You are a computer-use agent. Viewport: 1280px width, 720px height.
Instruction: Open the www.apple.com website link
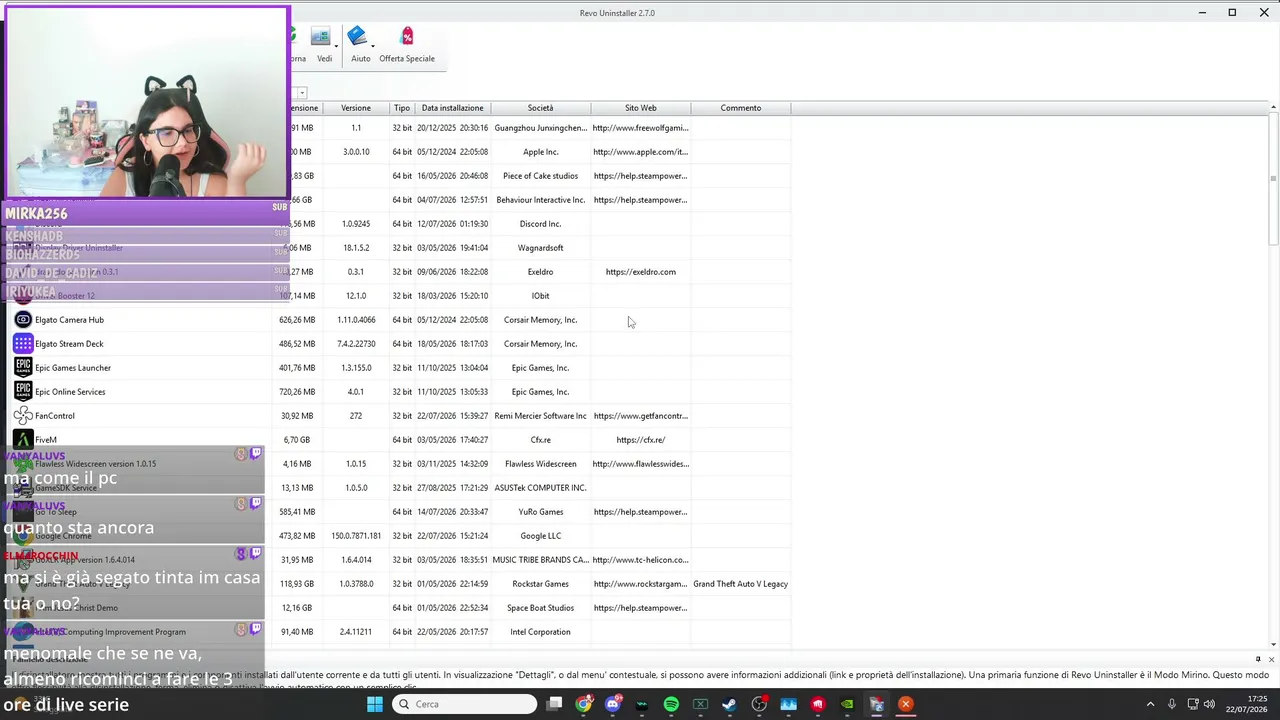[641, 152]
